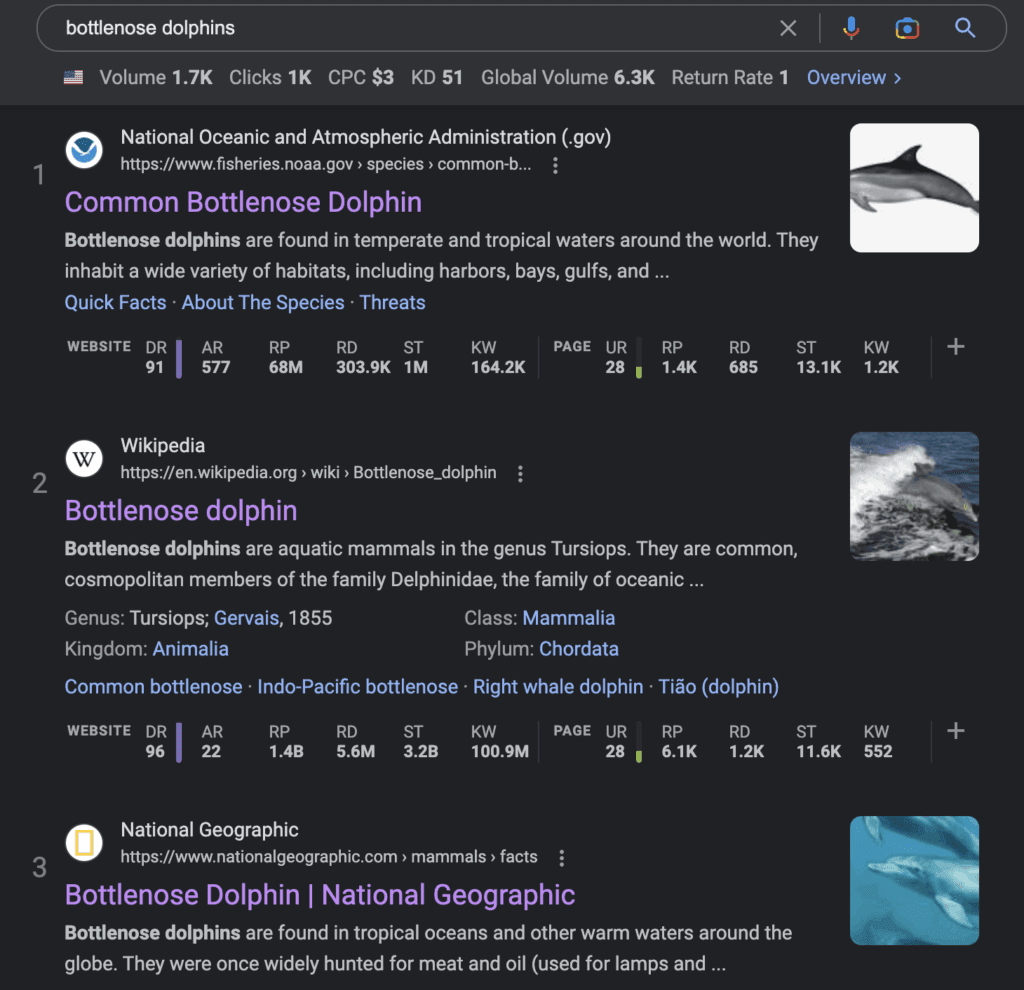Click the NOAA page RD 685 value
Screen dimensions: 1024x990
744,367
